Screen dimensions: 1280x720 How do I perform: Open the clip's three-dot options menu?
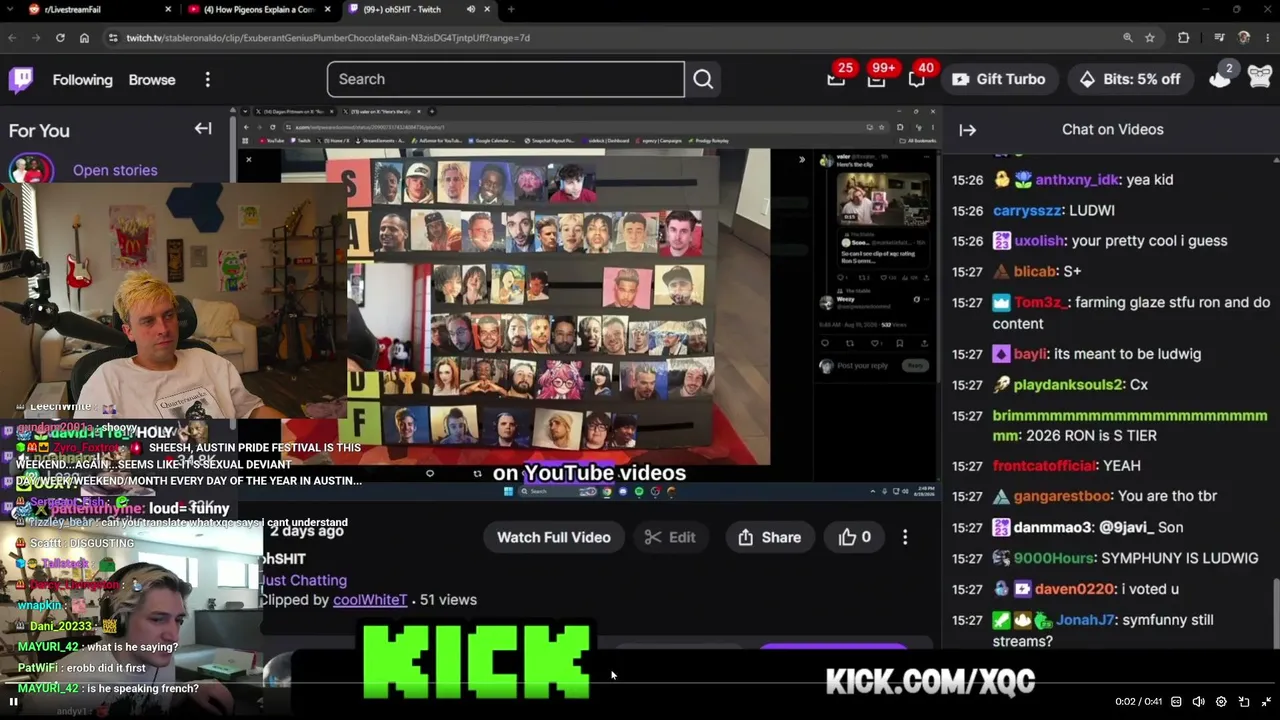tap(905, 537)
